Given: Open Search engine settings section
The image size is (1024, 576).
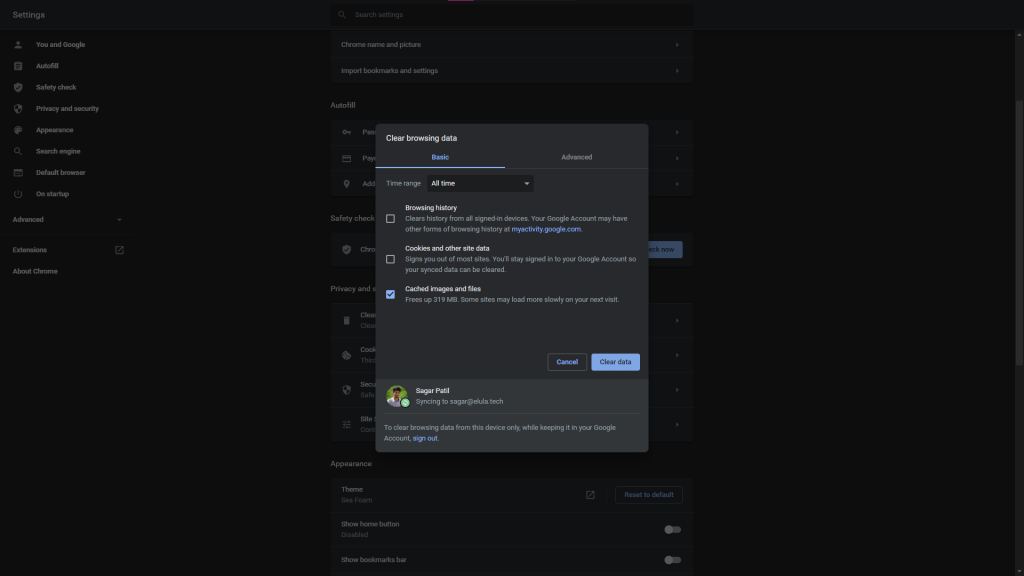Looking at the screenshot, I should (x=58, y=152).
